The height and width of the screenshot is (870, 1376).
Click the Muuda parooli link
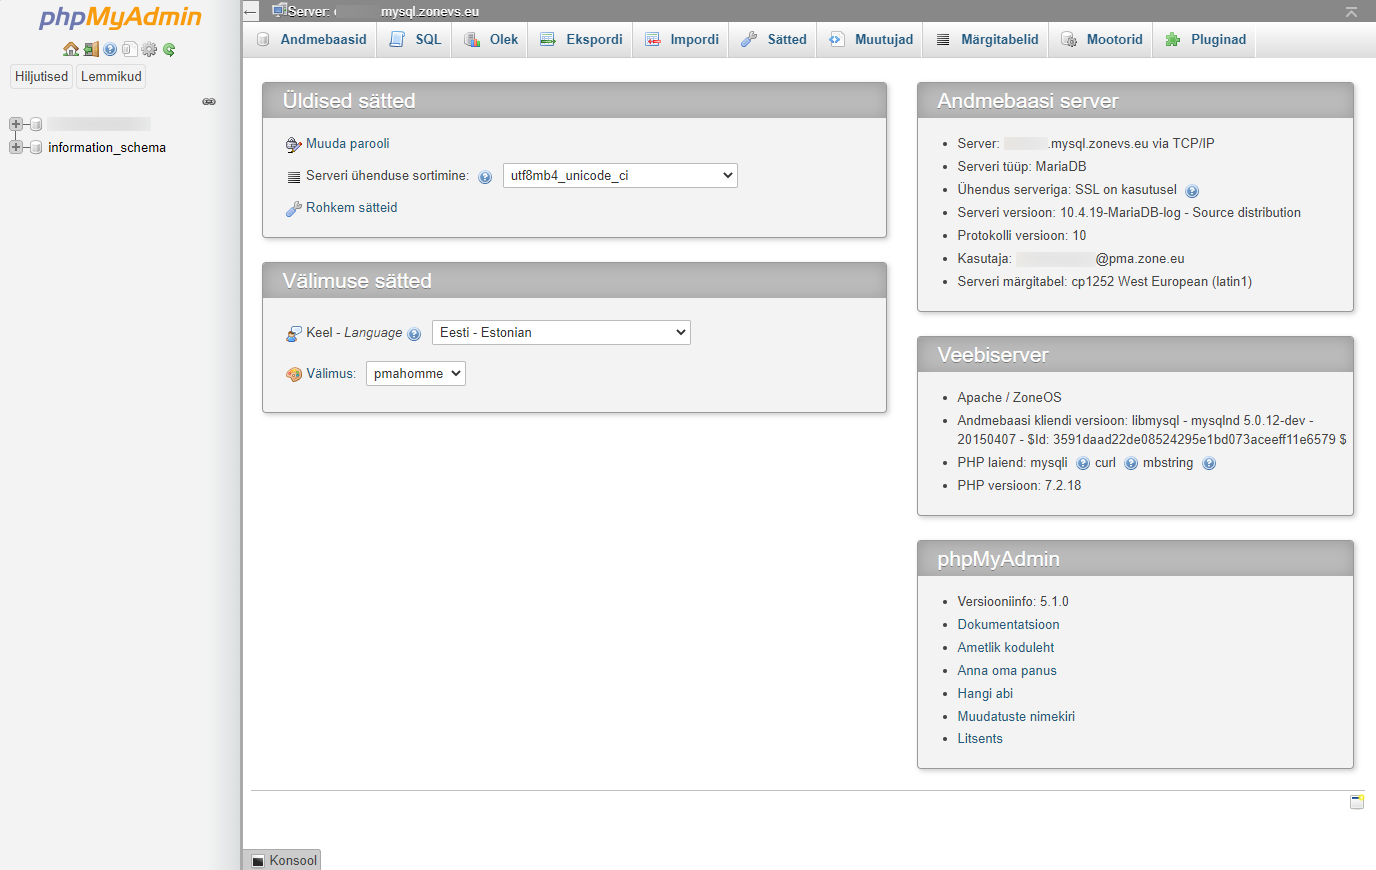tap(347, 144)
